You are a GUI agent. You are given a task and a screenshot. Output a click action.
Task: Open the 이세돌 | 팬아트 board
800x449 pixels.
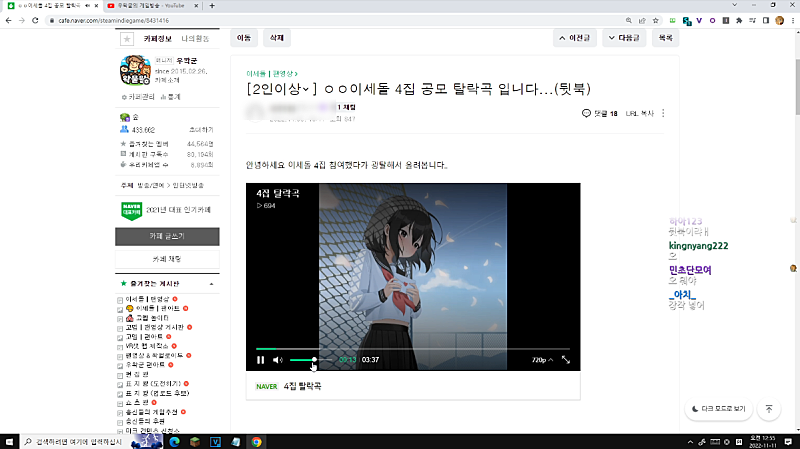coord(158,308)
